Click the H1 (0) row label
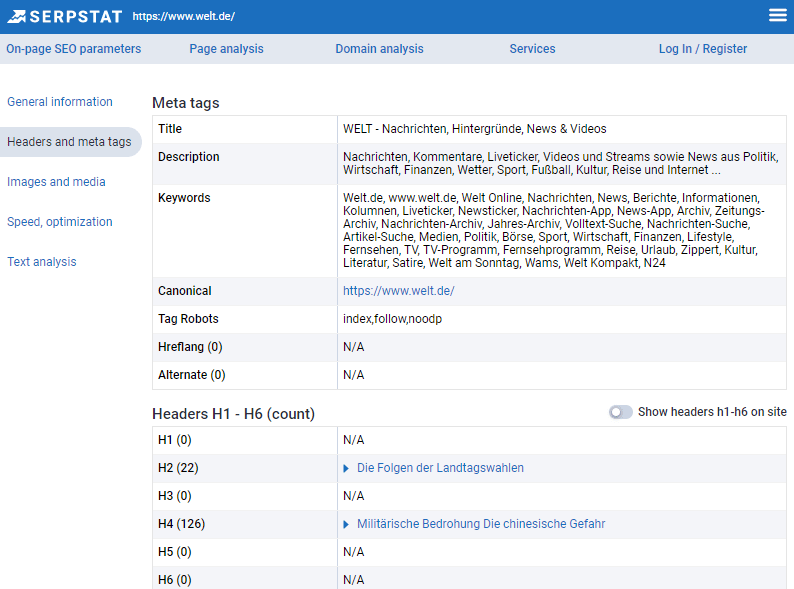Viewport: 794px width, 589px height. 175,440
